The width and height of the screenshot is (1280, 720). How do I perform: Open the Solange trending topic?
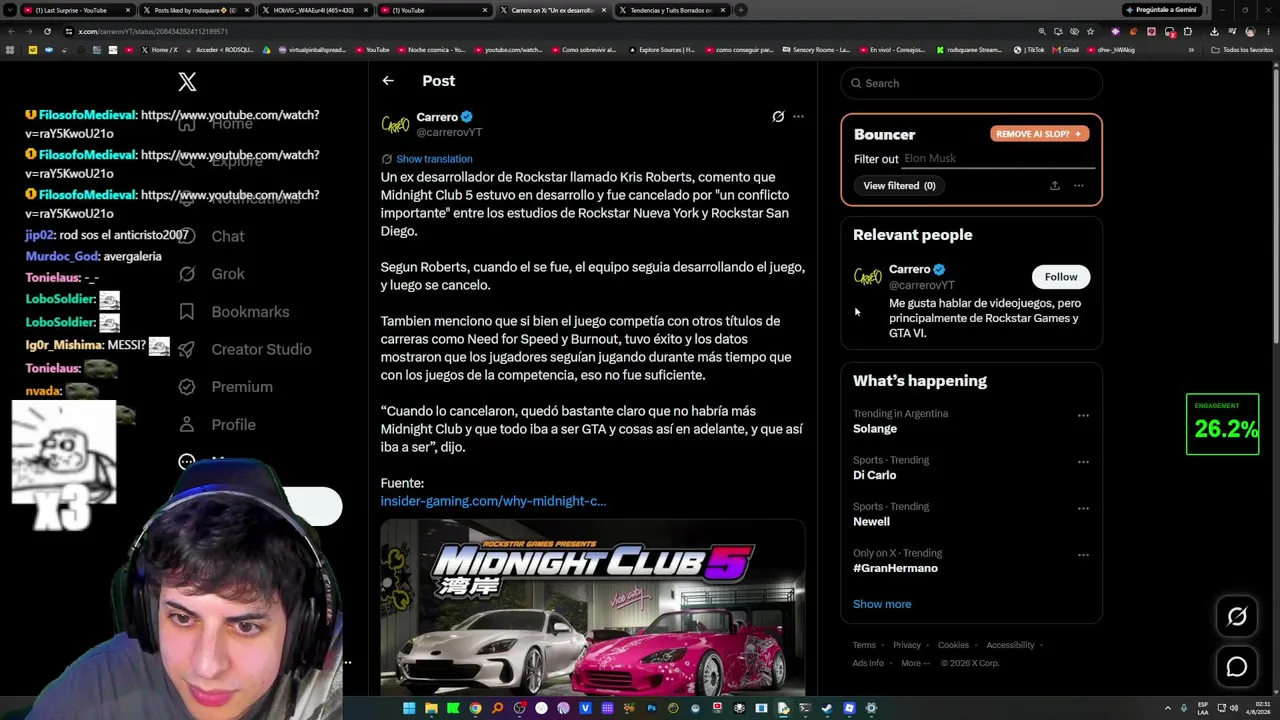point(875,429)
